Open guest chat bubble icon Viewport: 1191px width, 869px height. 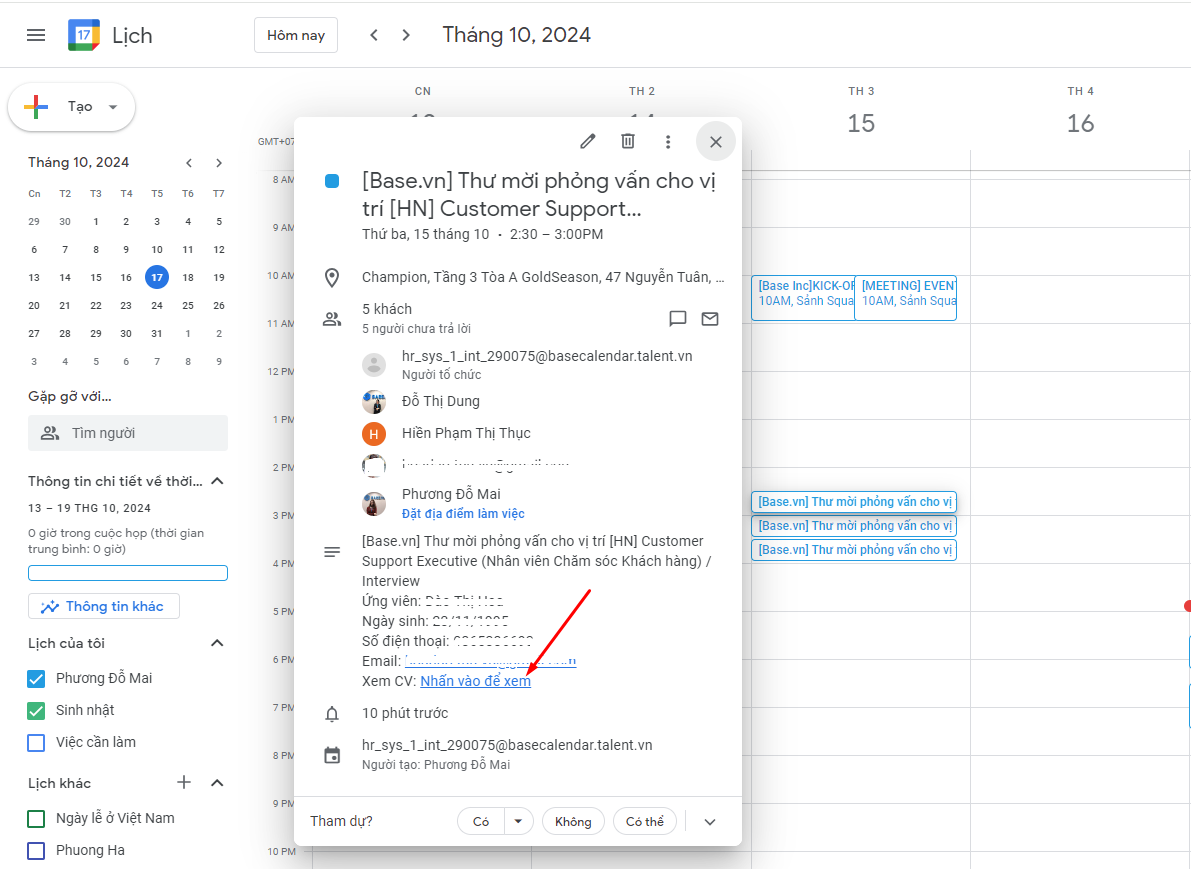click(x=678, y=318)
